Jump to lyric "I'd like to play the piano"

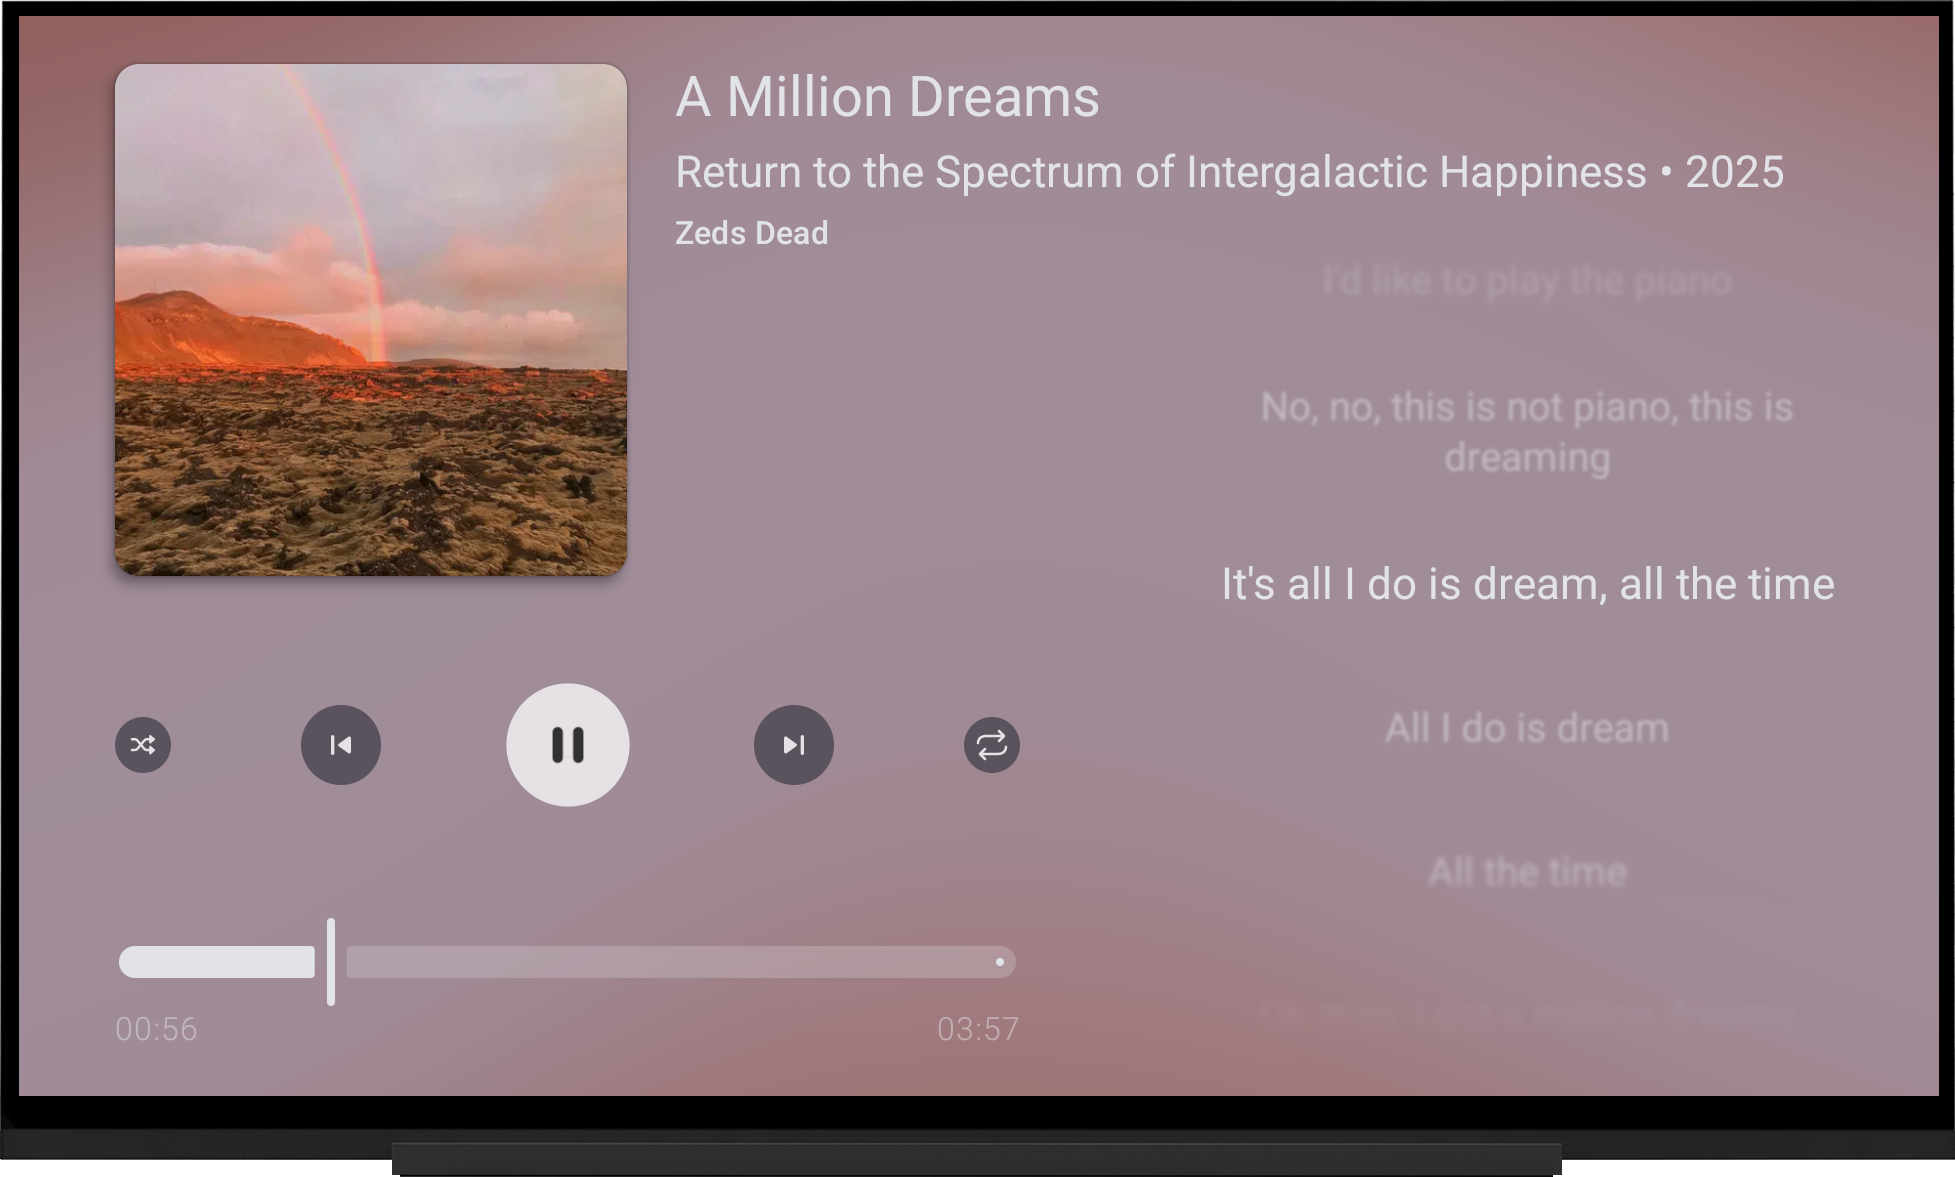click(x=1527, y=281)
